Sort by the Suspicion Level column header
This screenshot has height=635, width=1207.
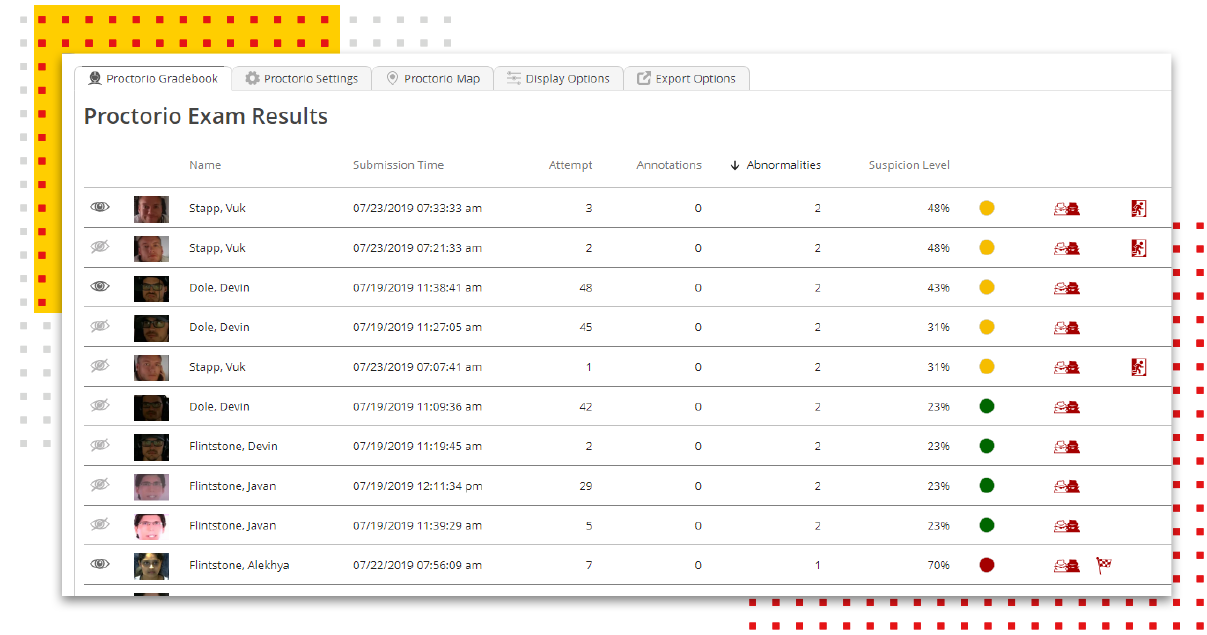(909, 165)
